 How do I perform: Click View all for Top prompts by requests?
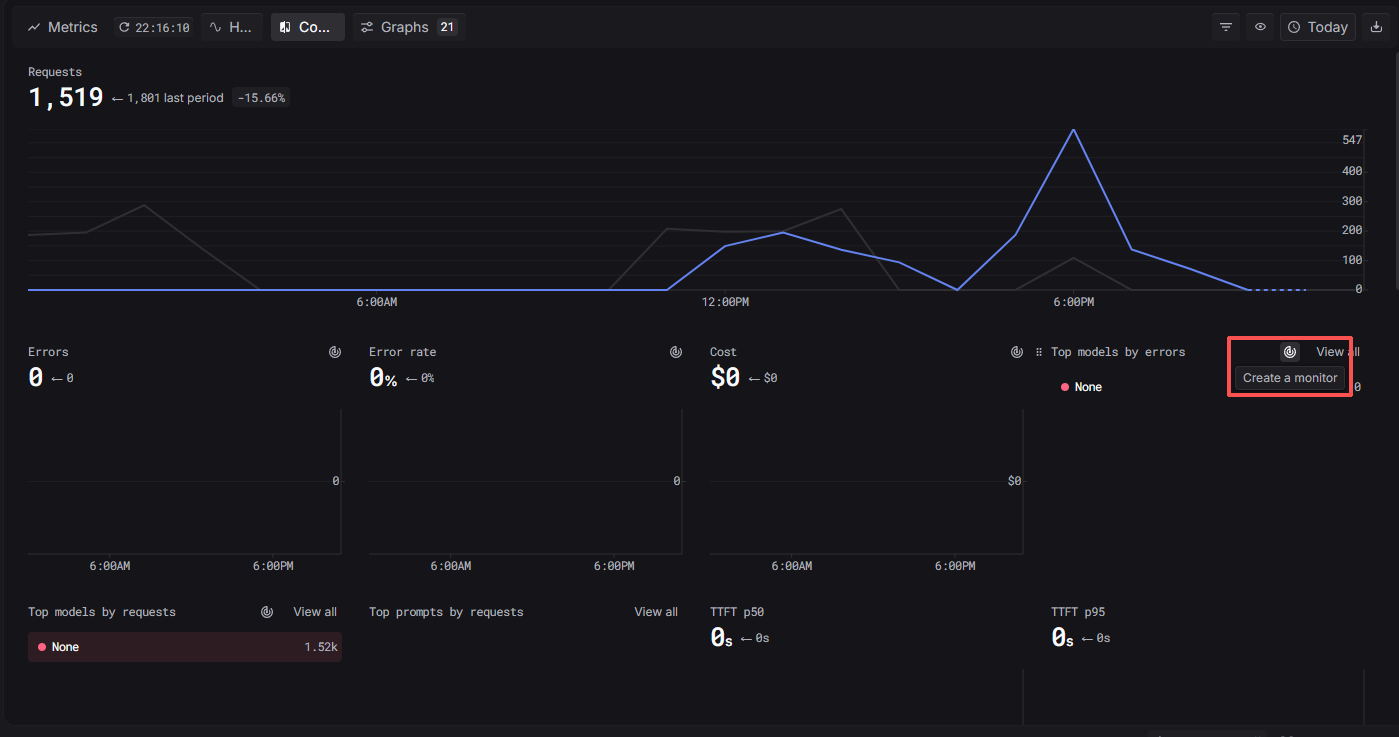(x=656, y=612)
